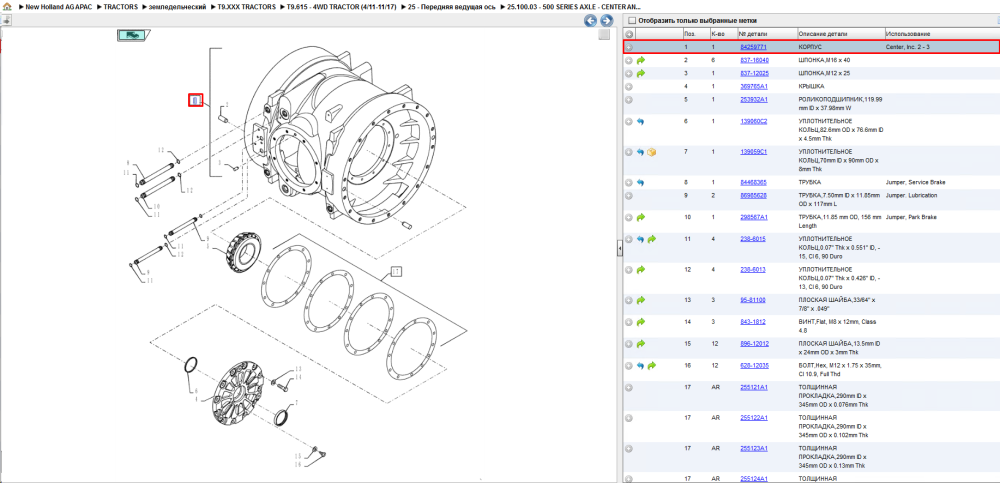The image size is (1000, 483).
Task: Select the 'КРЫШКА' description text
Action: 811,86
